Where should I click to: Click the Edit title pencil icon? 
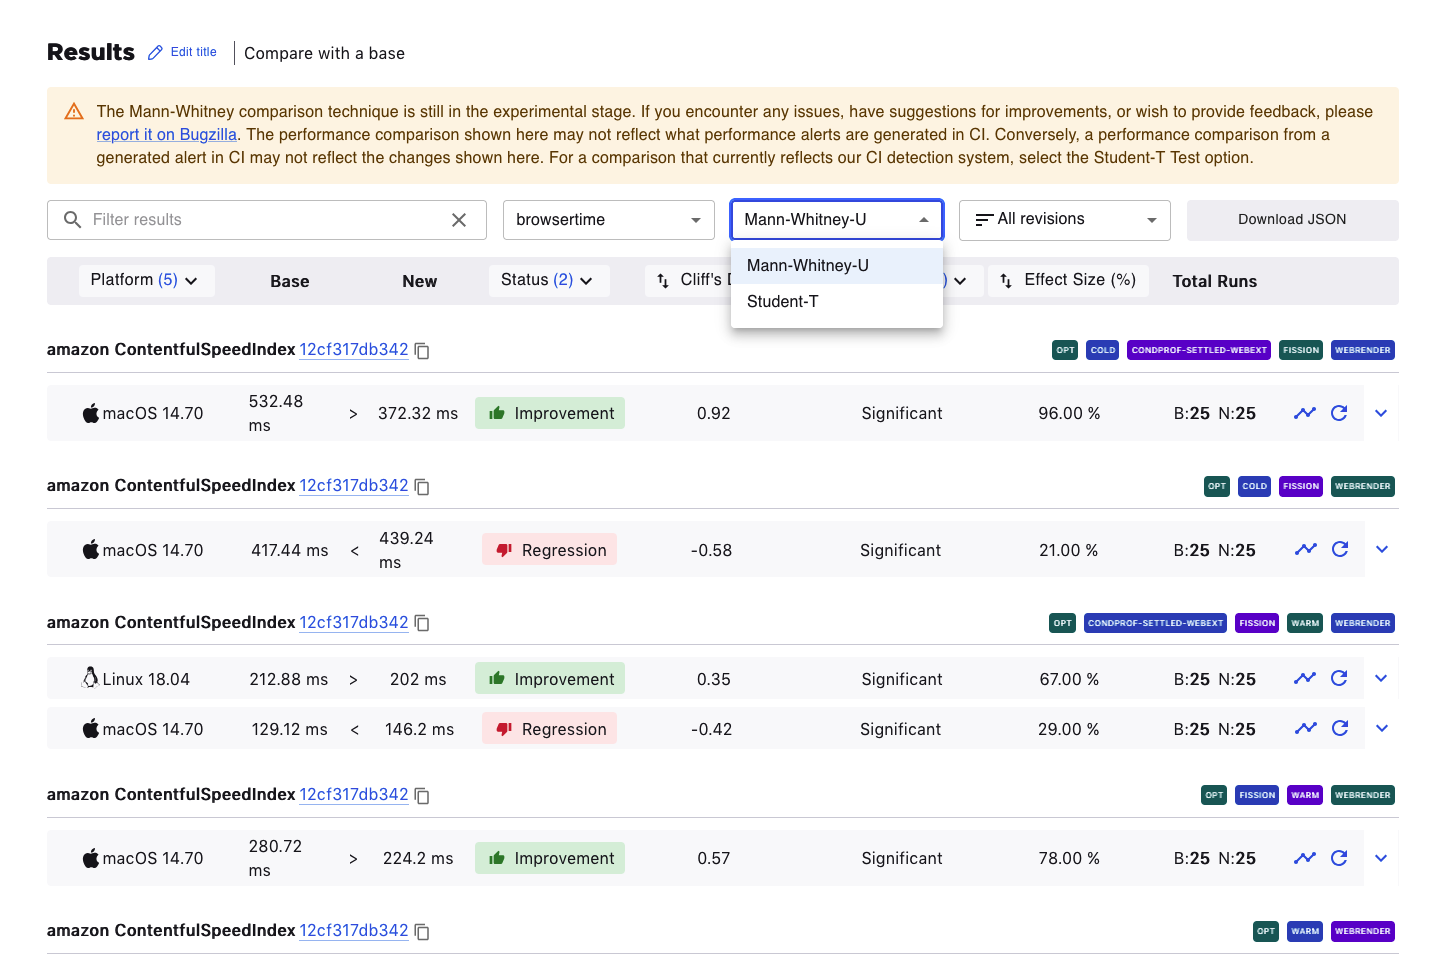pyautogui.click(x=155, y=53)
